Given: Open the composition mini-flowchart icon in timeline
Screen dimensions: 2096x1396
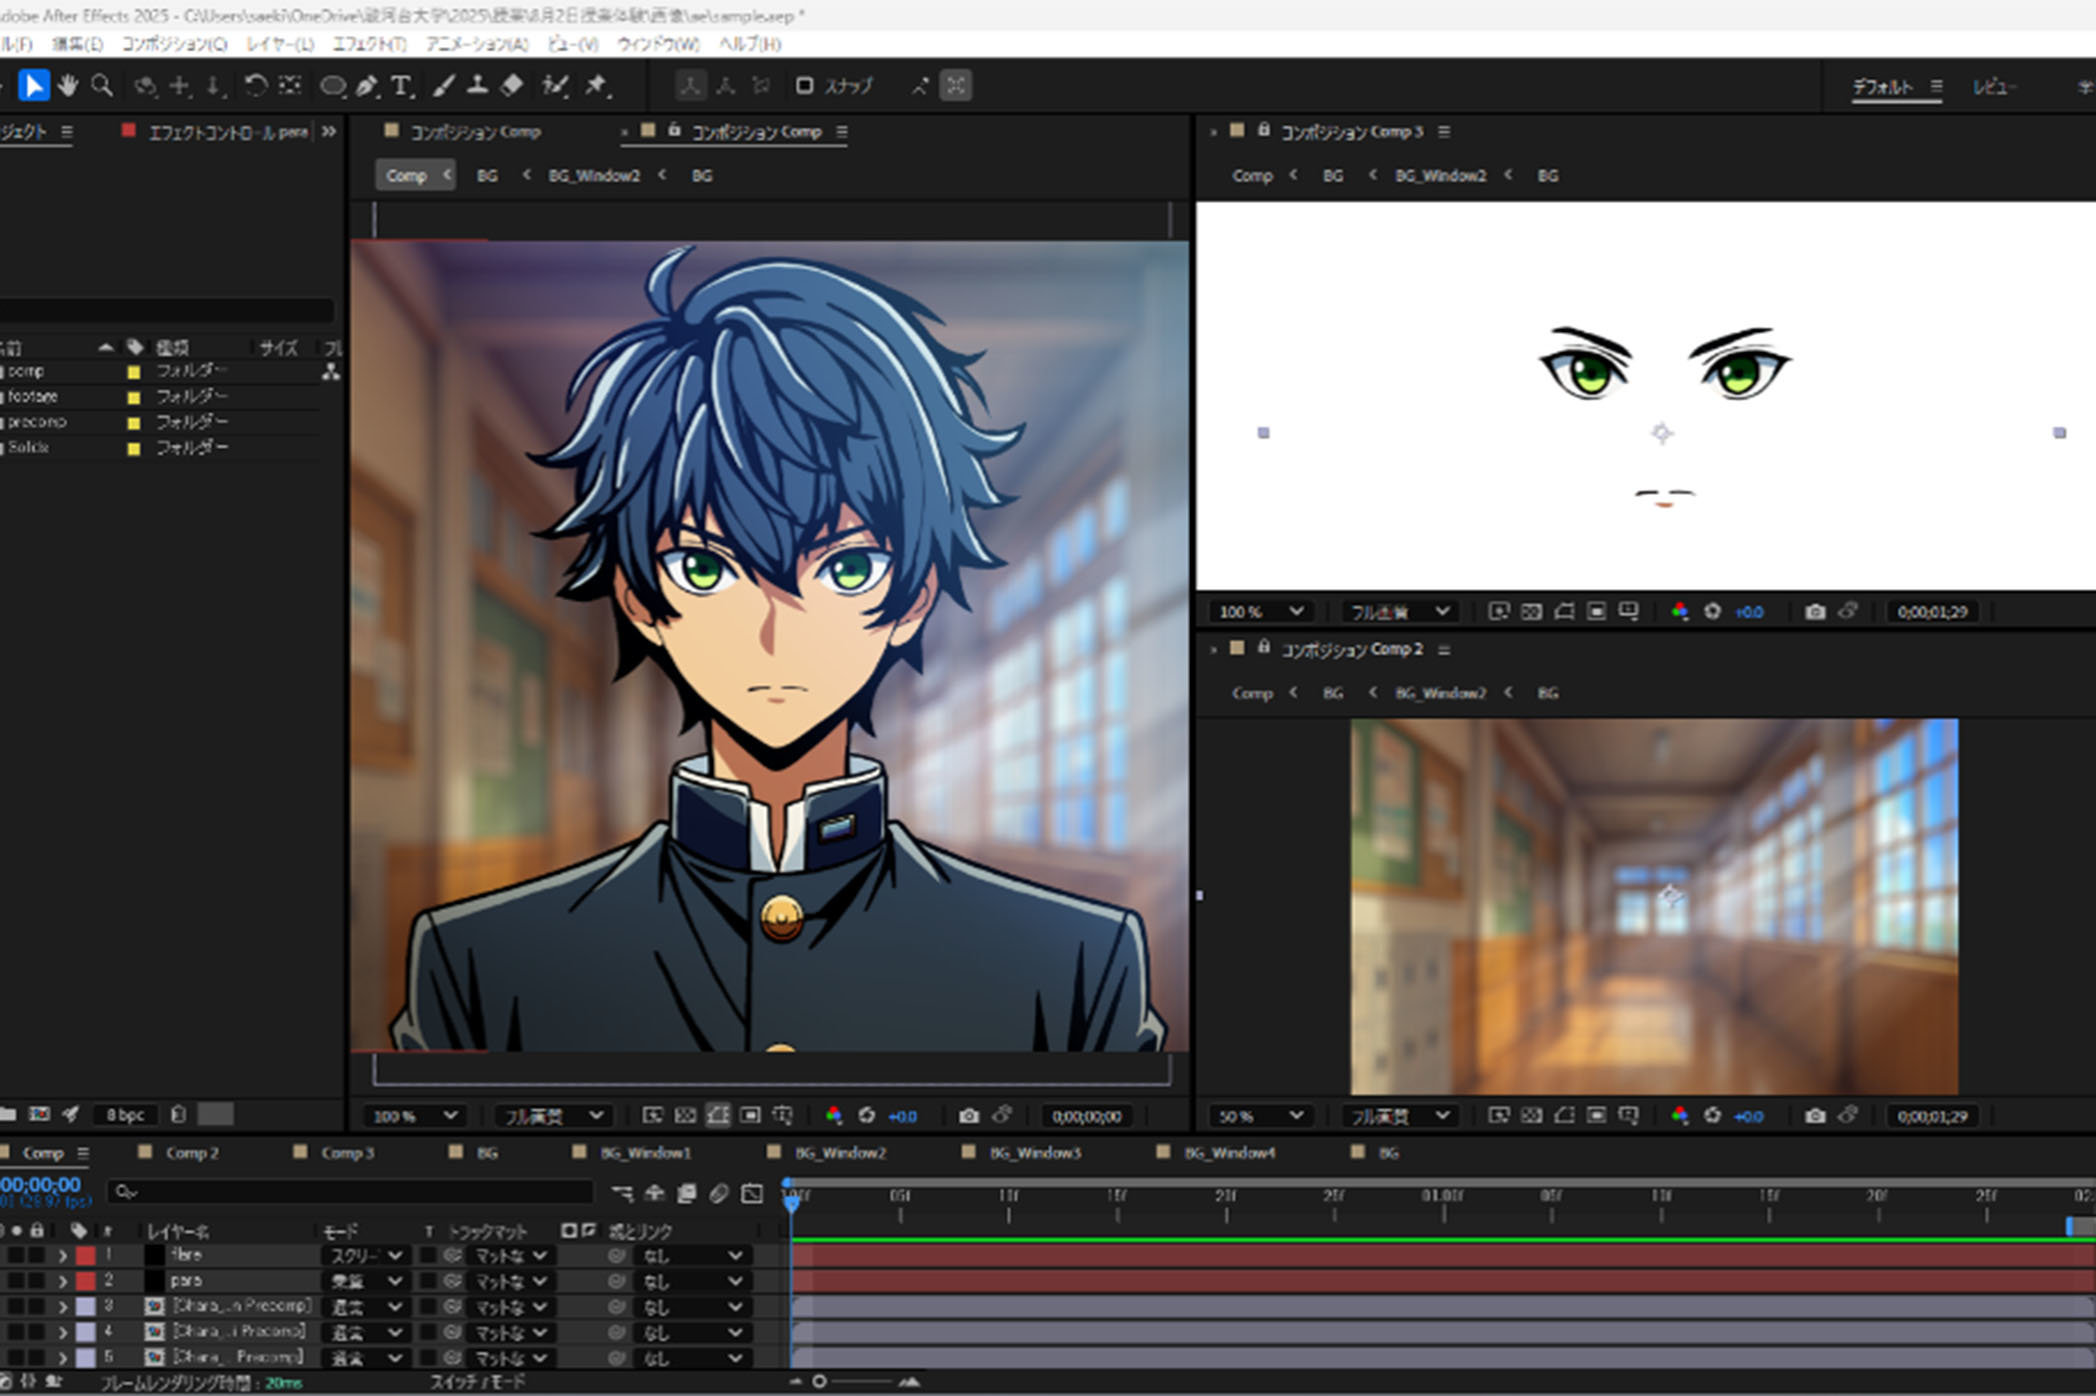Looking at the screenshot, I should point(622,1193).
